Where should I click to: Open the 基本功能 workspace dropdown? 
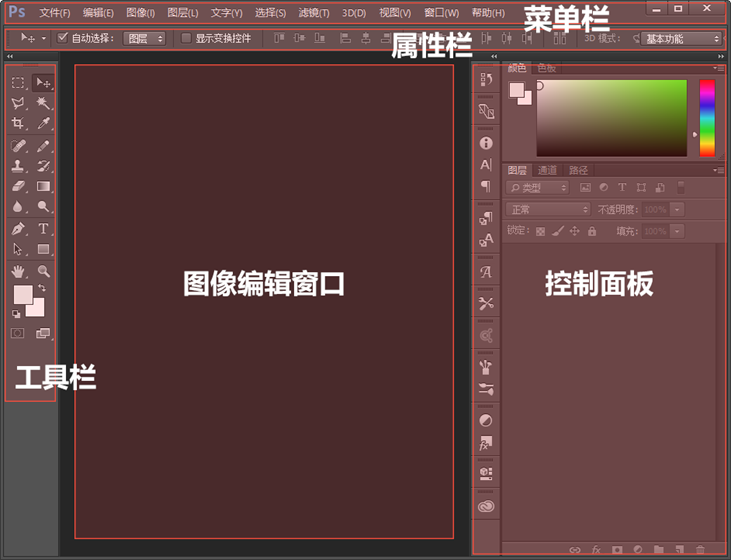(x=682, y=38)
